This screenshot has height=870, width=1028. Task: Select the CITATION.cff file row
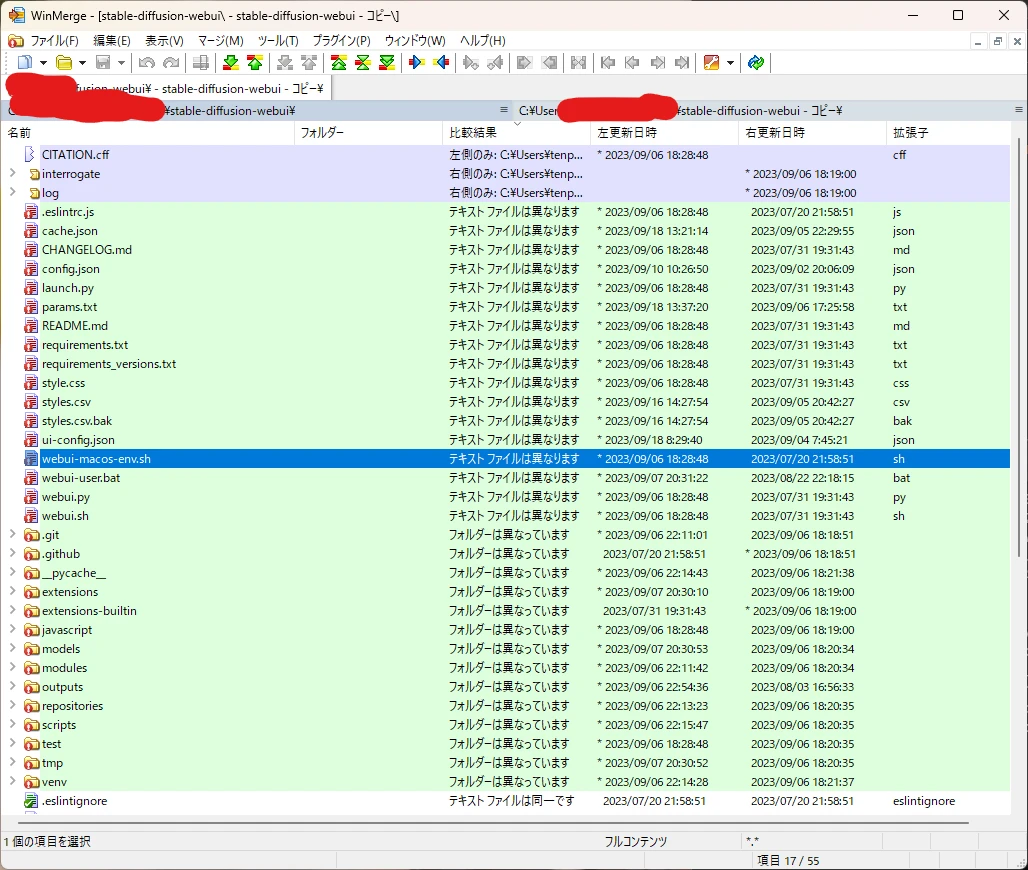[505, 155]
